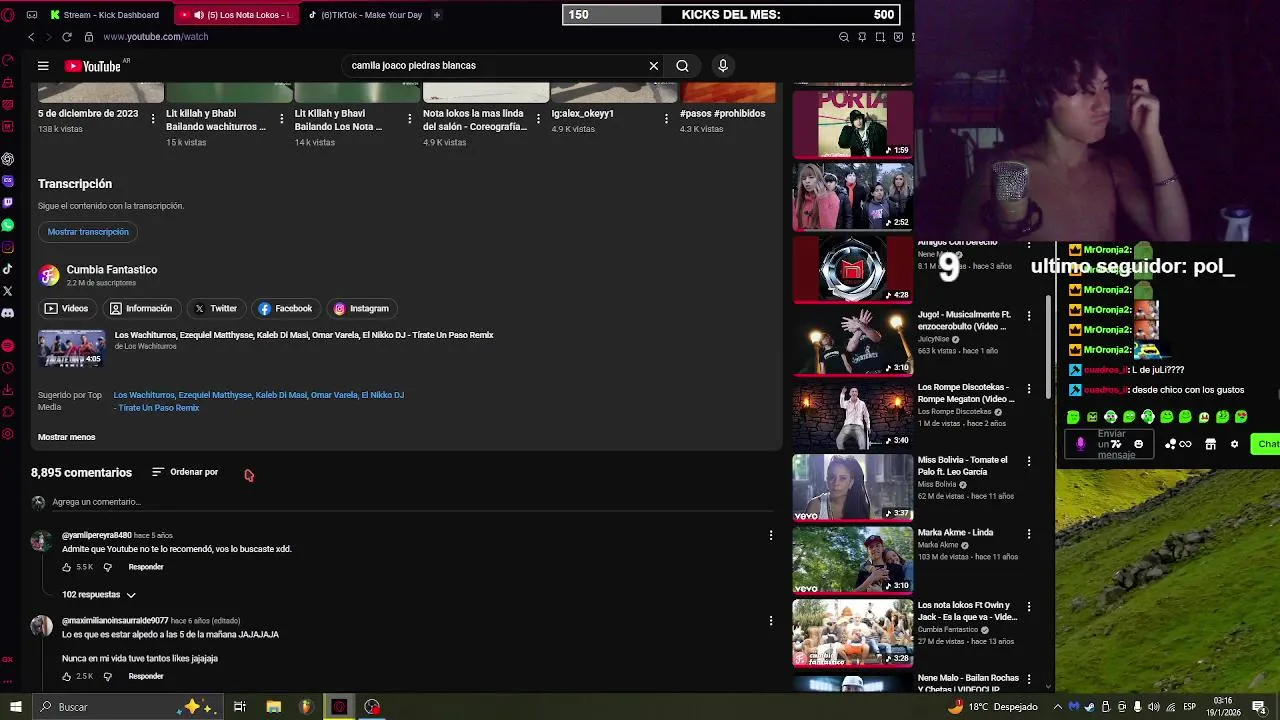Open menu for Lit Killah y Bhabi wachiturros video
This screenshot has width=1280, height=720.
click(281, 119)
